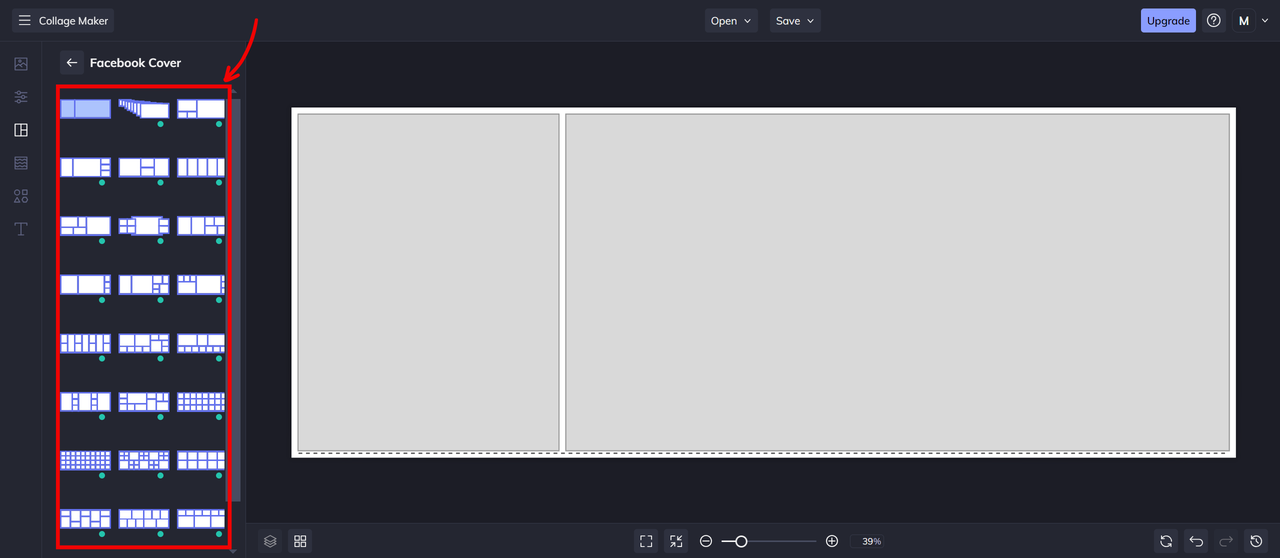Fit canvas to screen icon
Image resolution: width=1280 pixels, height=558 pixels.
tap(646, 541)
